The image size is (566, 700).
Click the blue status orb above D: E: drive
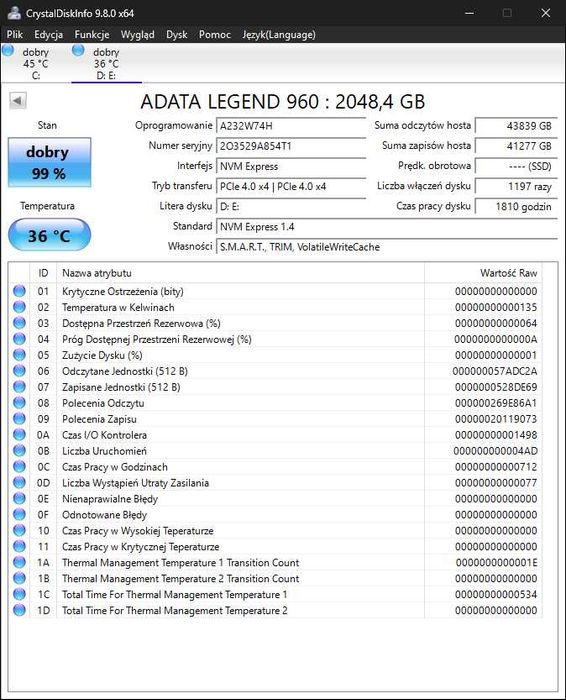tap(78, 50)
